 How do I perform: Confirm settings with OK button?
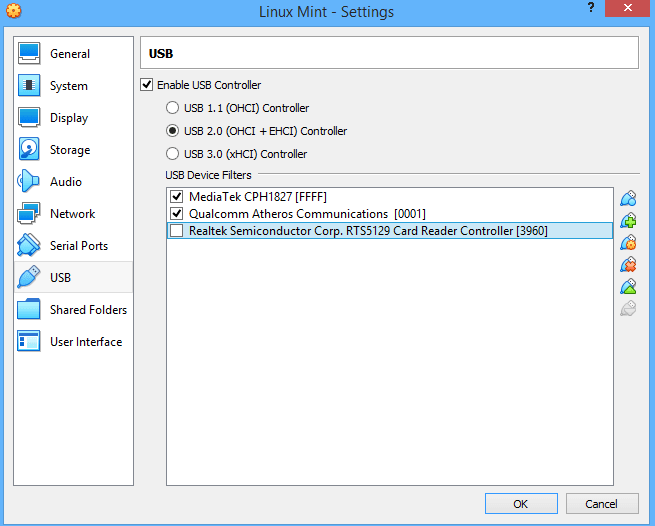tap(521, 503)
